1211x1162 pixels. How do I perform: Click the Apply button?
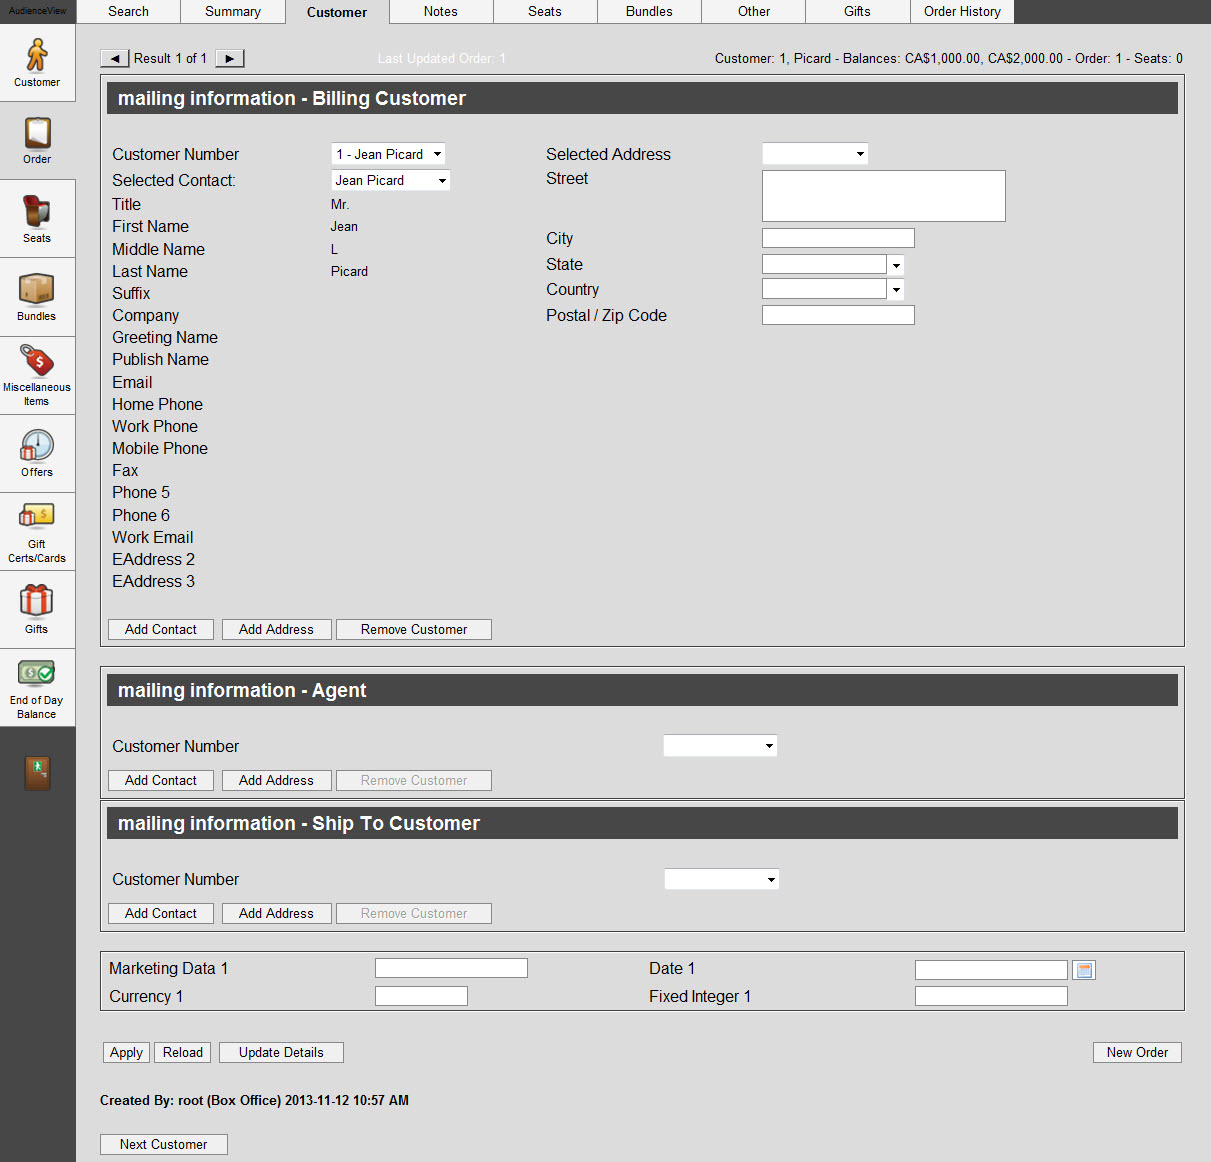(126, 1053)
